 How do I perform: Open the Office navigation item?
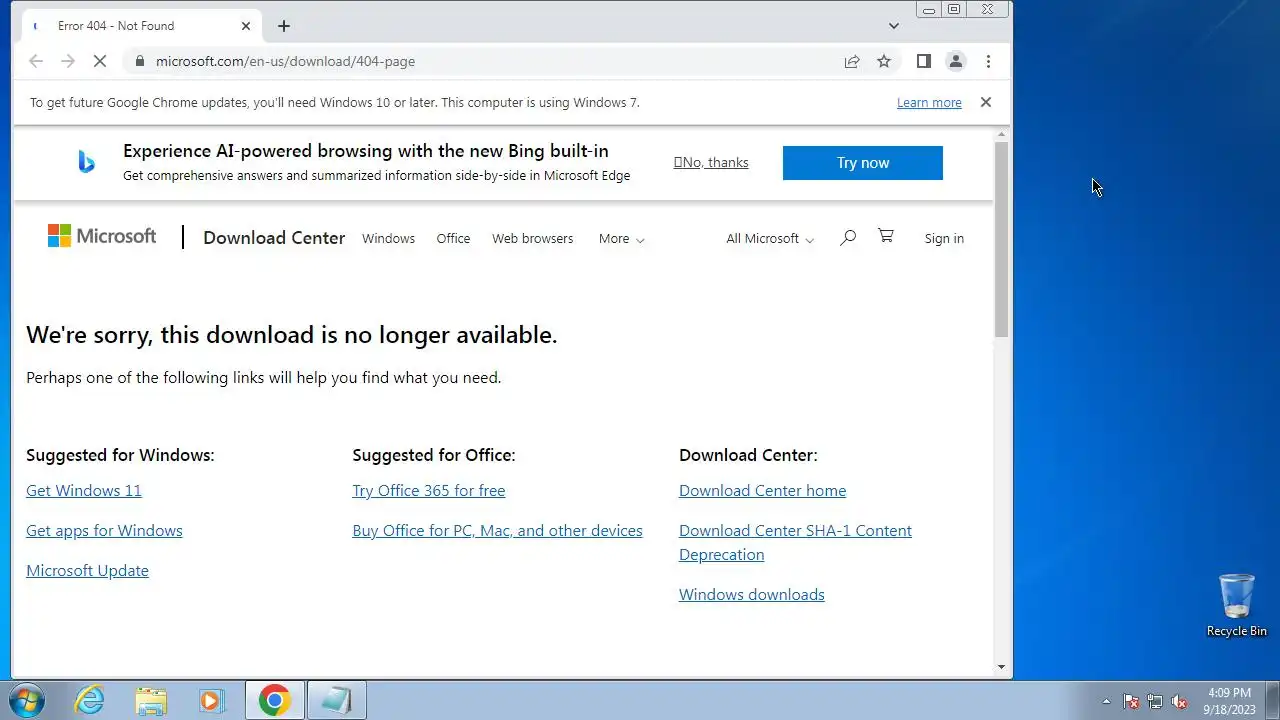[453, 238]
